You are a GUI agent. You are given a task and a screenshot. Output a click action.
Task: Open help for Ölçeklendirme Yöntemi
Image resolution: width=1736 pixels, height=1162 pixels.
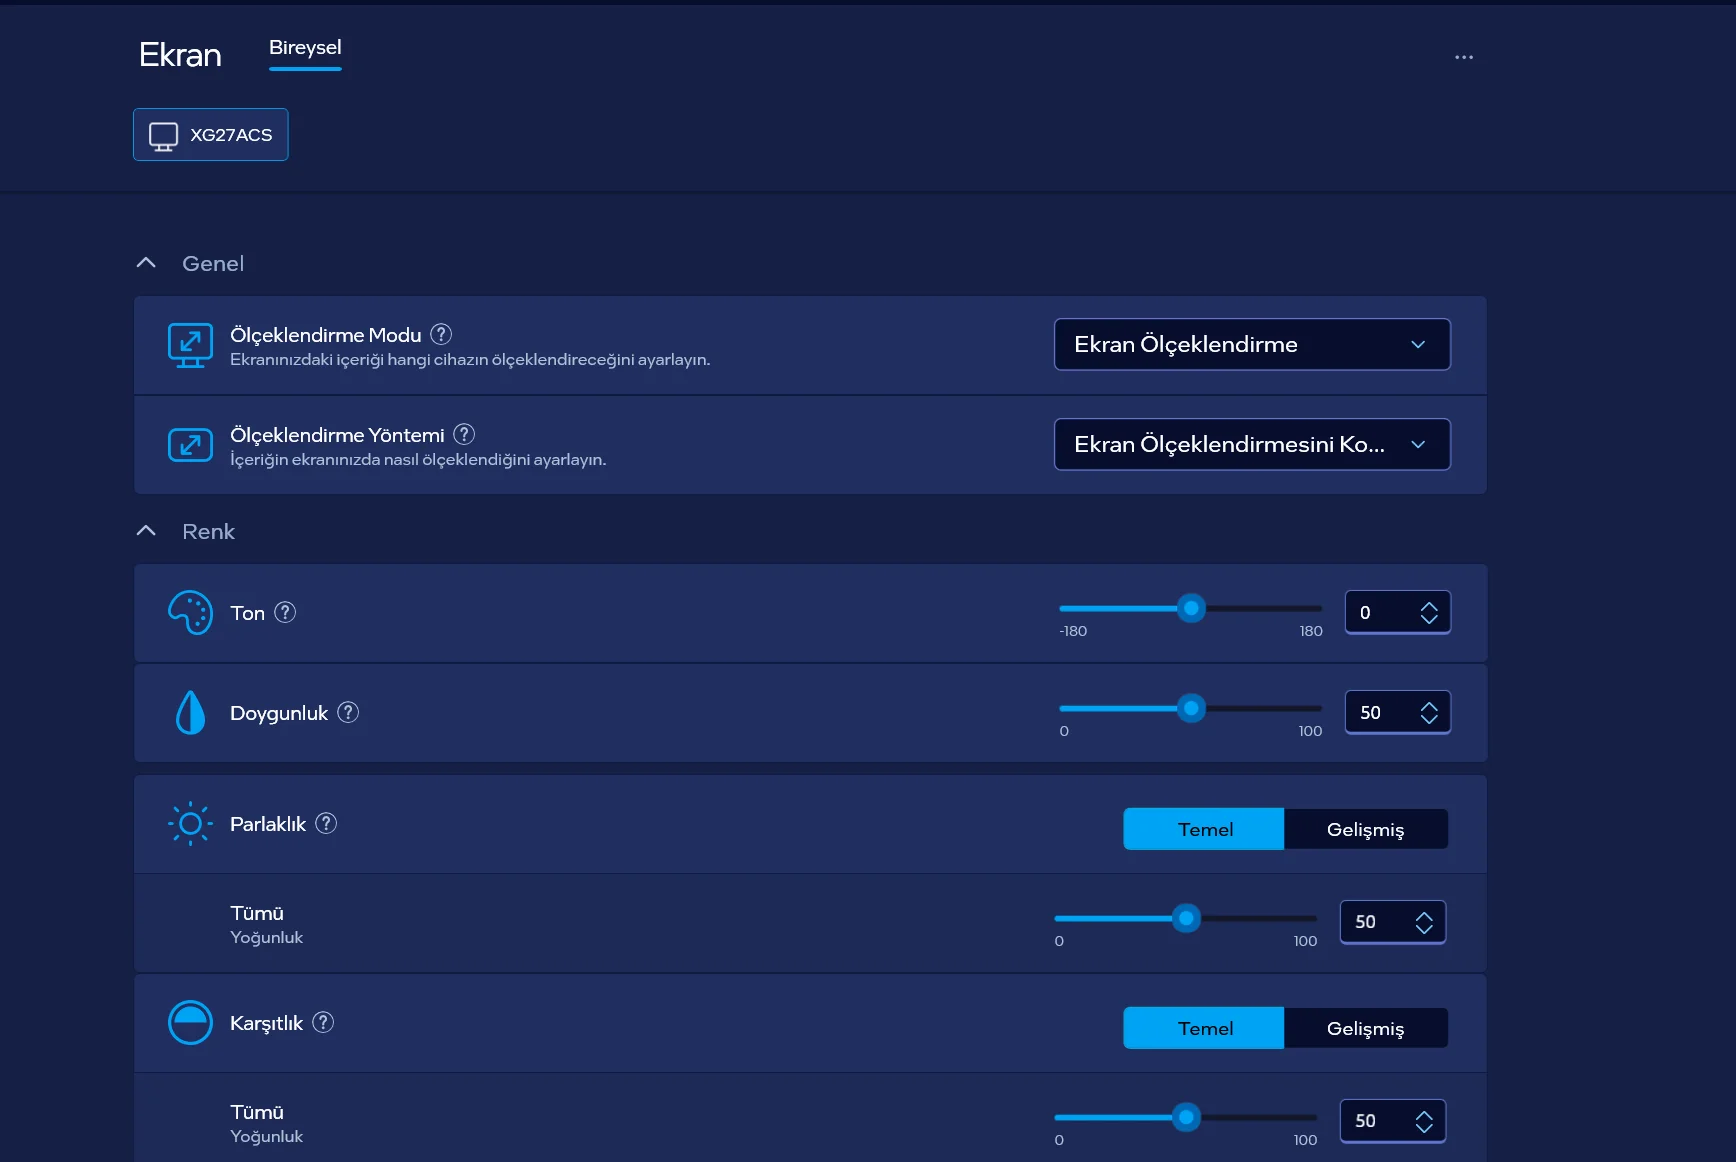click(464, 434)
